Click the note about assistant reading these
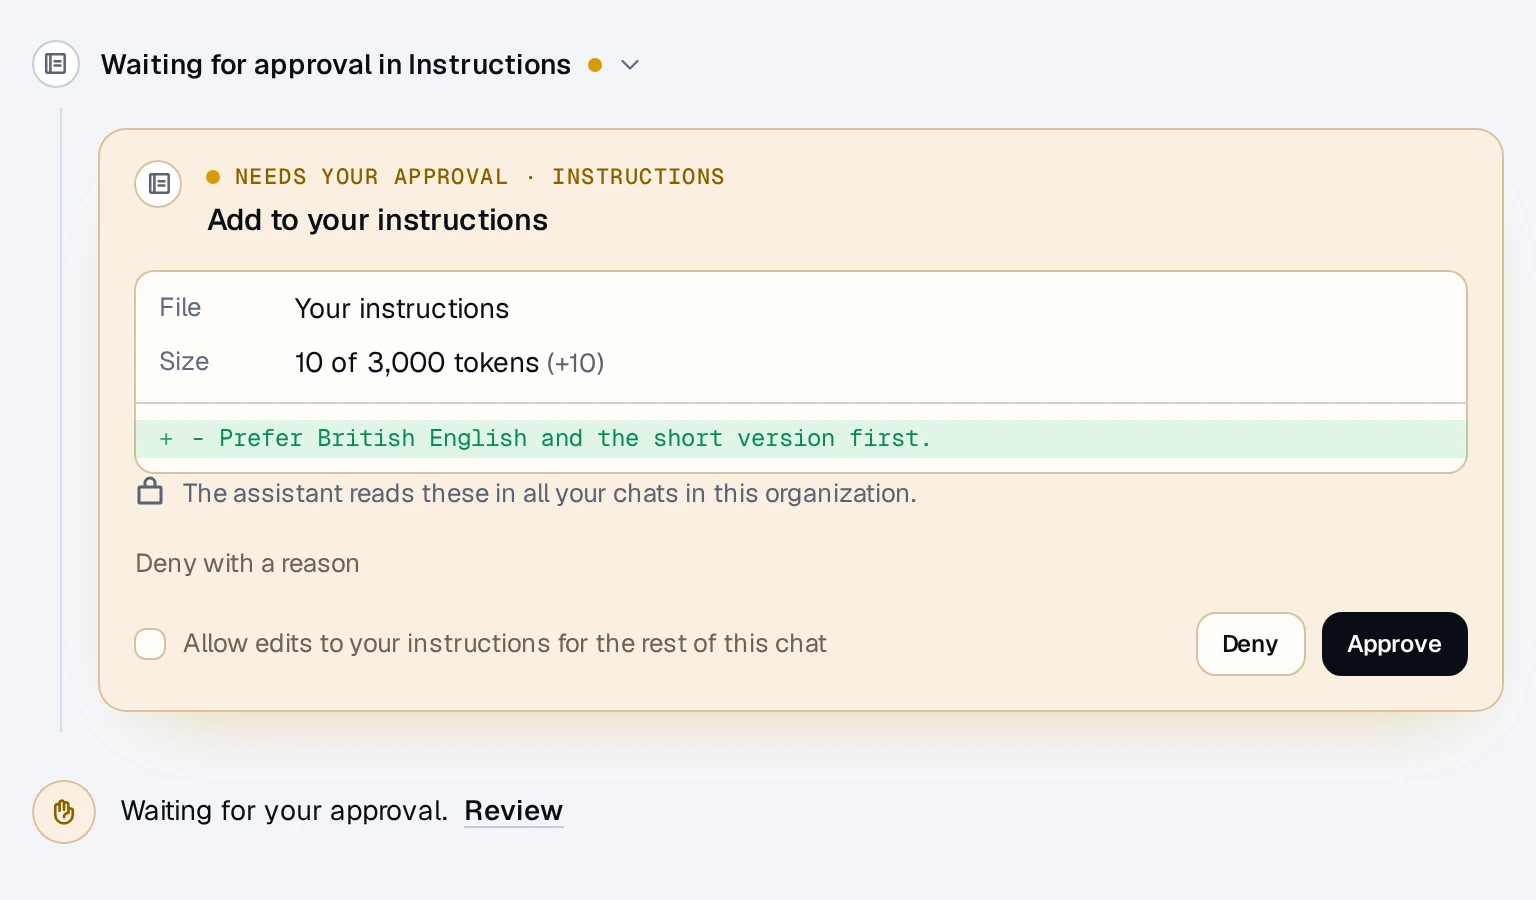1536x900 pixels. pos(550,494)
